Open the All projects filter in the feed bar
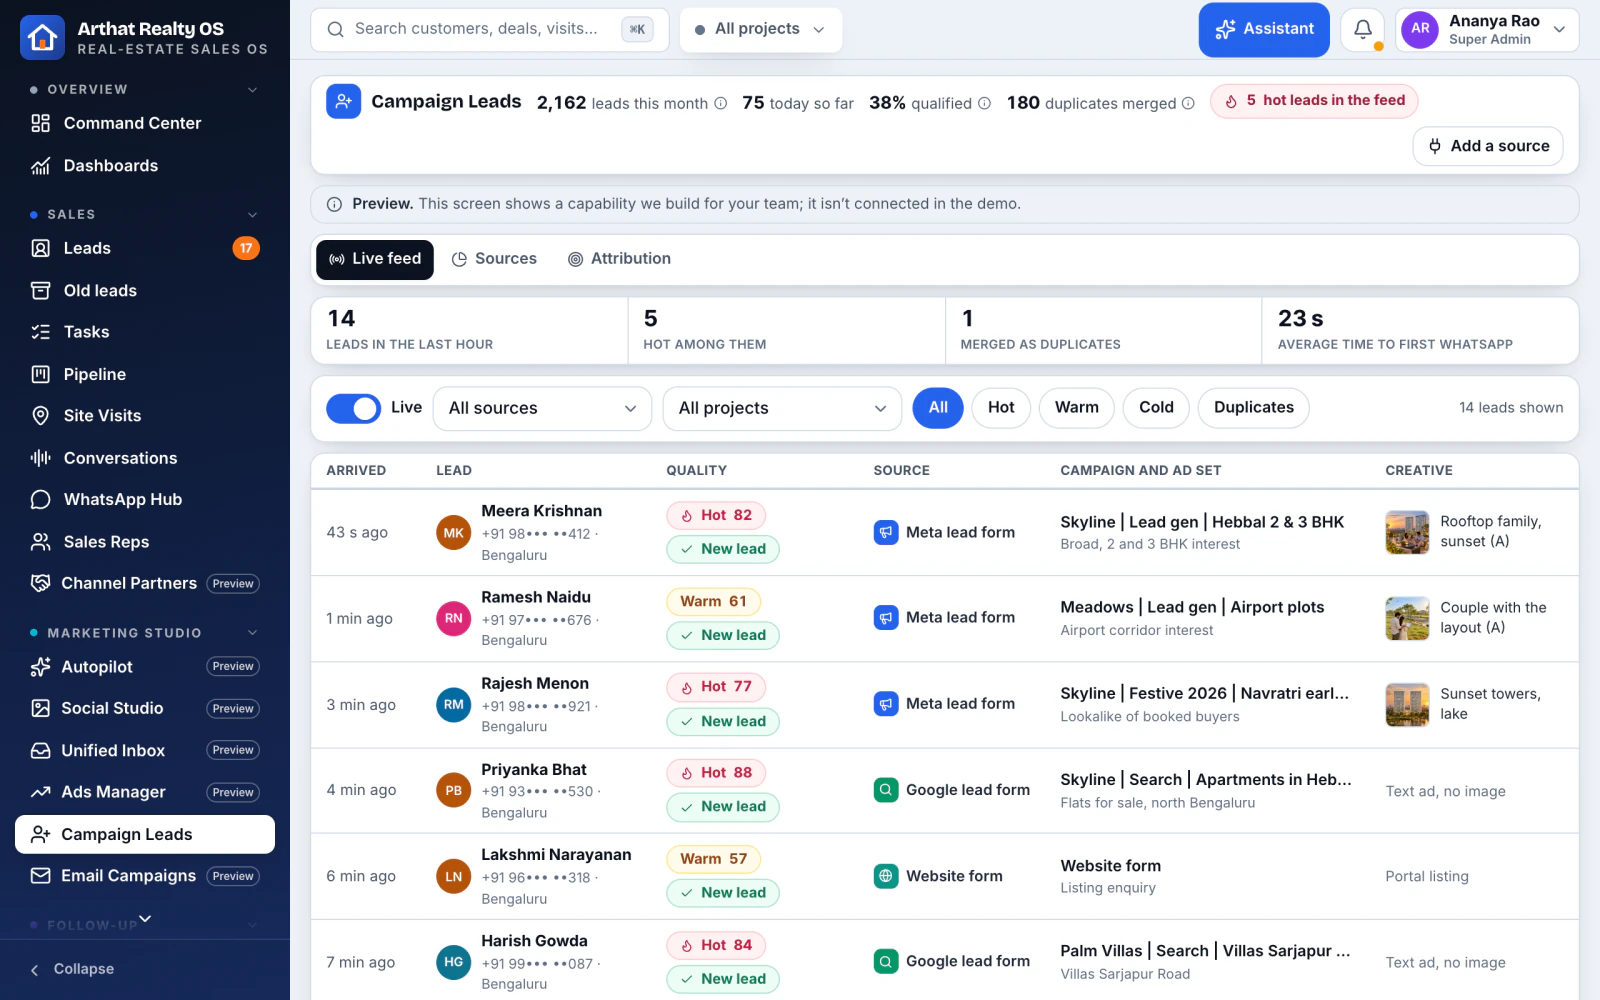The image size is (1600, 1000). pyautogui.click(x=782, y=408)
